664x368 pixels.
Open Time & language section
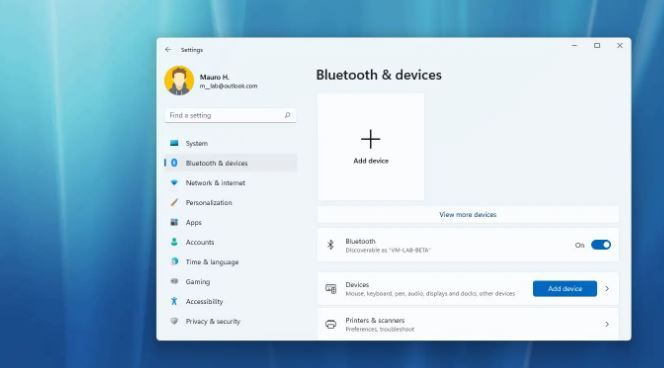click(x=231, y=262)
